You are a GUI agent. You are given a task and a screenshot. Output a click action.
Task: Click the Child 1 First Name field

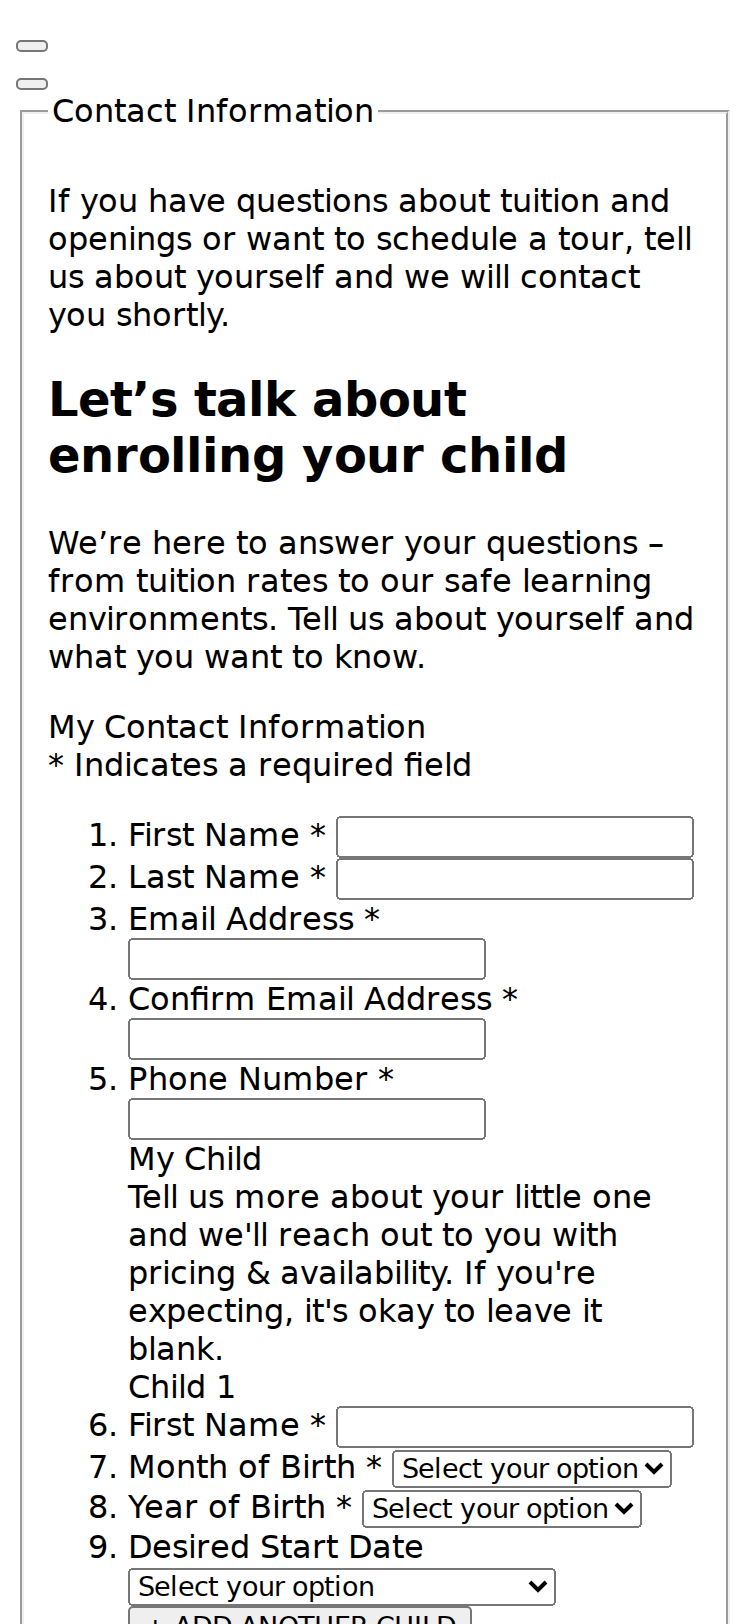tap(515, 1427)
